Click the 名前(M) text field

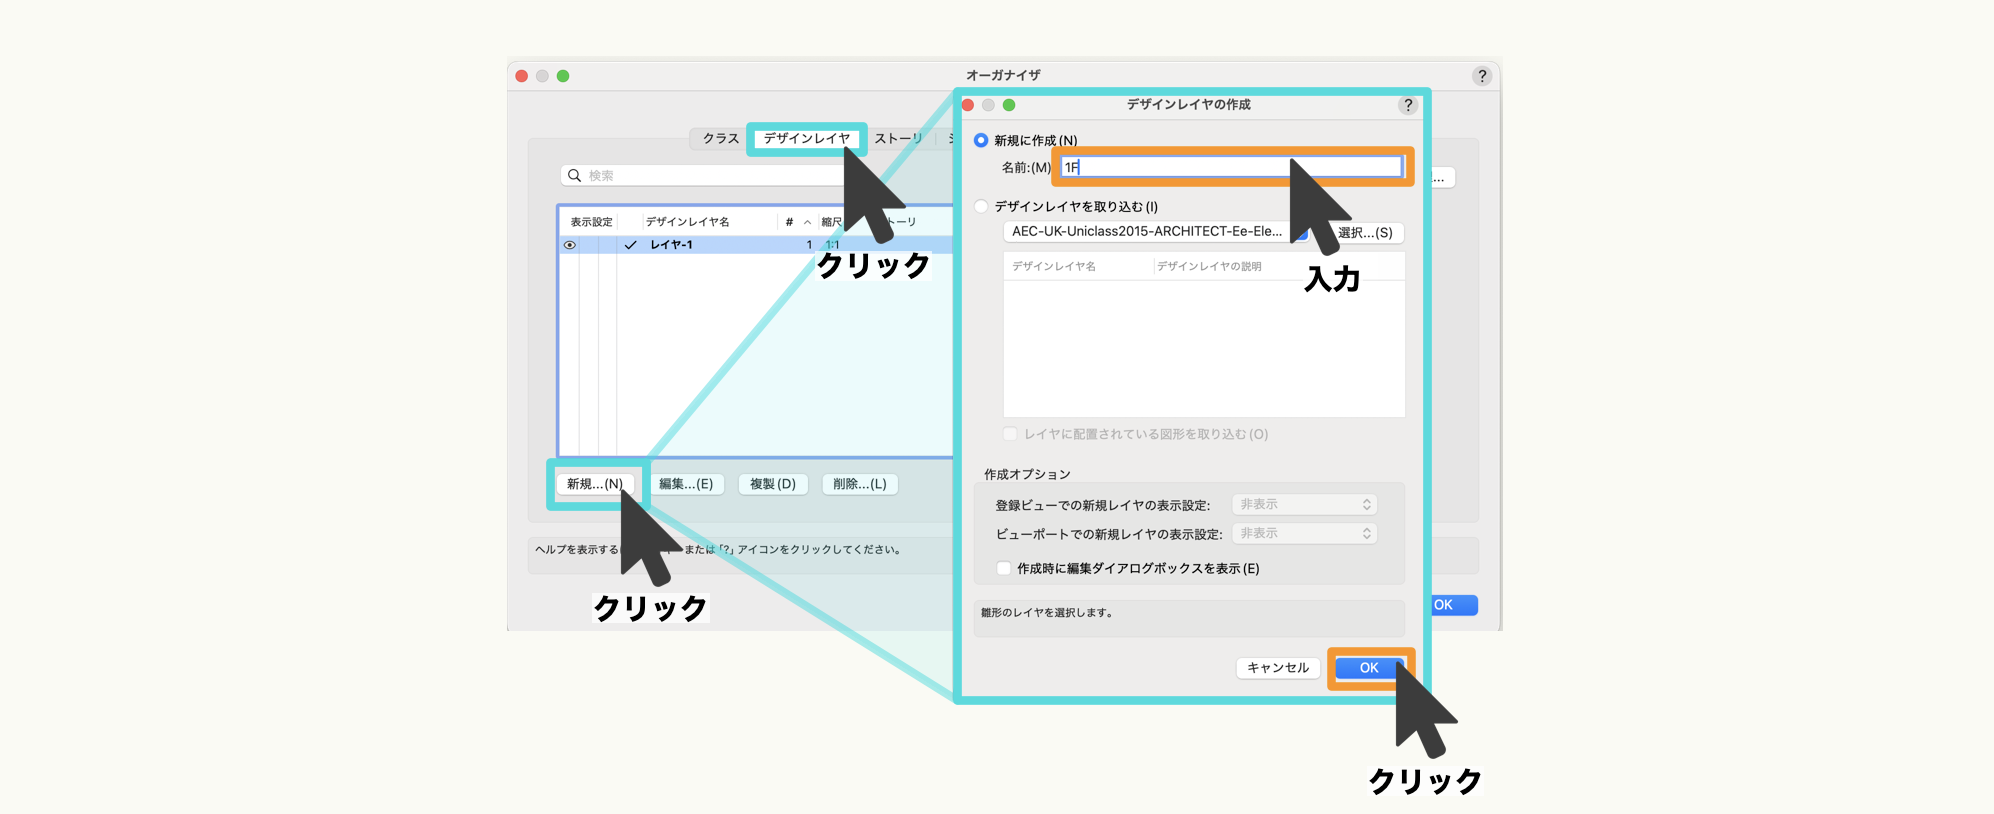(x=1230, y=167)
